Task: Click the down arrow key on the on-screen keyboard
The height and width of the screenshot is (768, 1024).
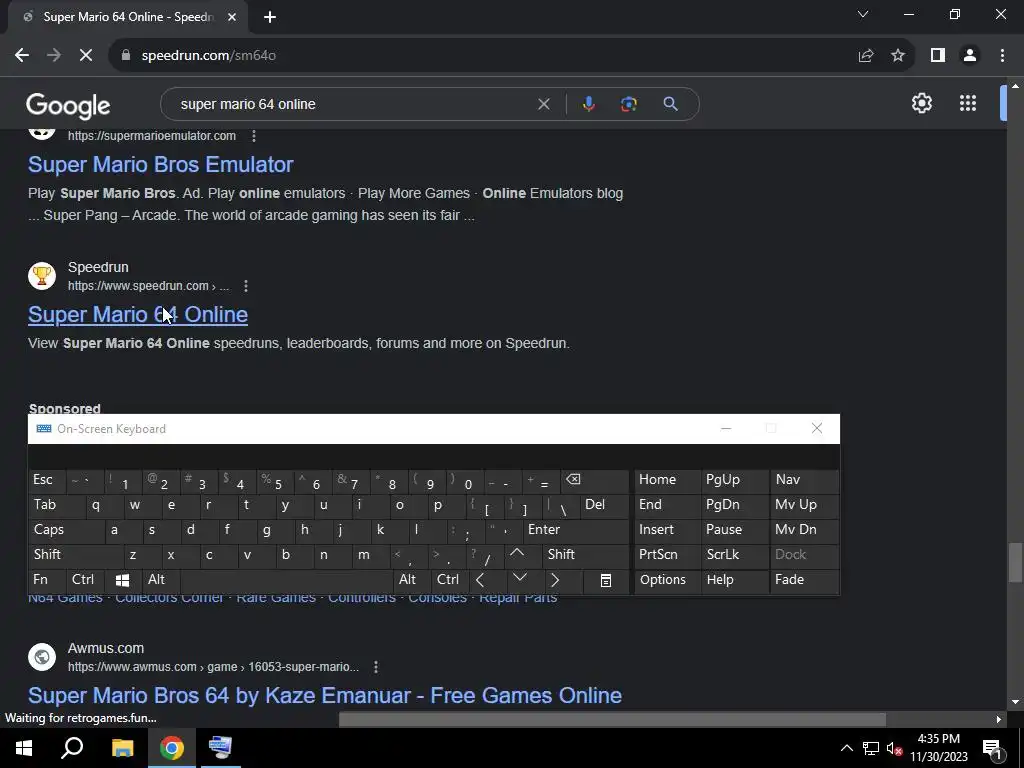Action: tap(520, 579)
